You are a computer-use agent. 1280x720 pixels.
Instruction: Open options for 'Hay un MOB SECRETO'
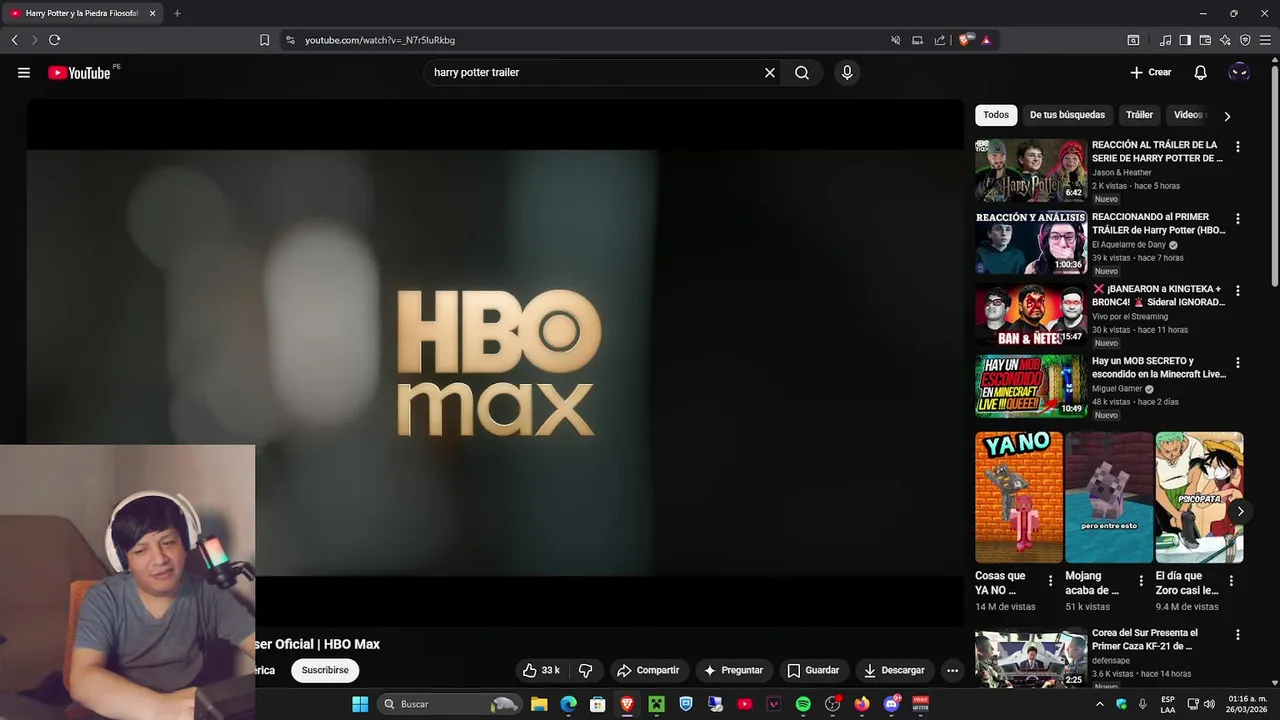click(1238, 363)
